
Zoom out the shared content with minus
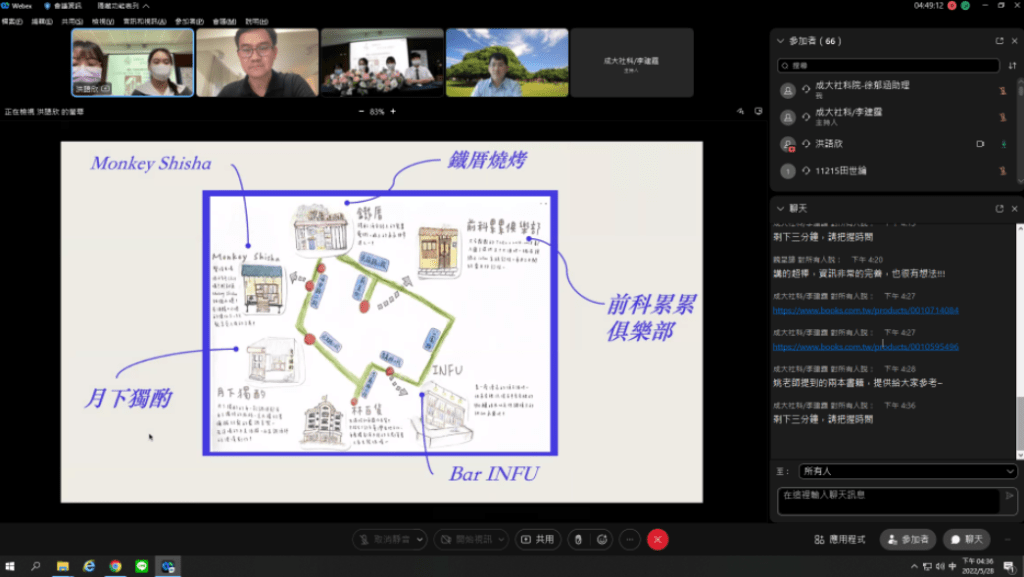coord(361,112)
